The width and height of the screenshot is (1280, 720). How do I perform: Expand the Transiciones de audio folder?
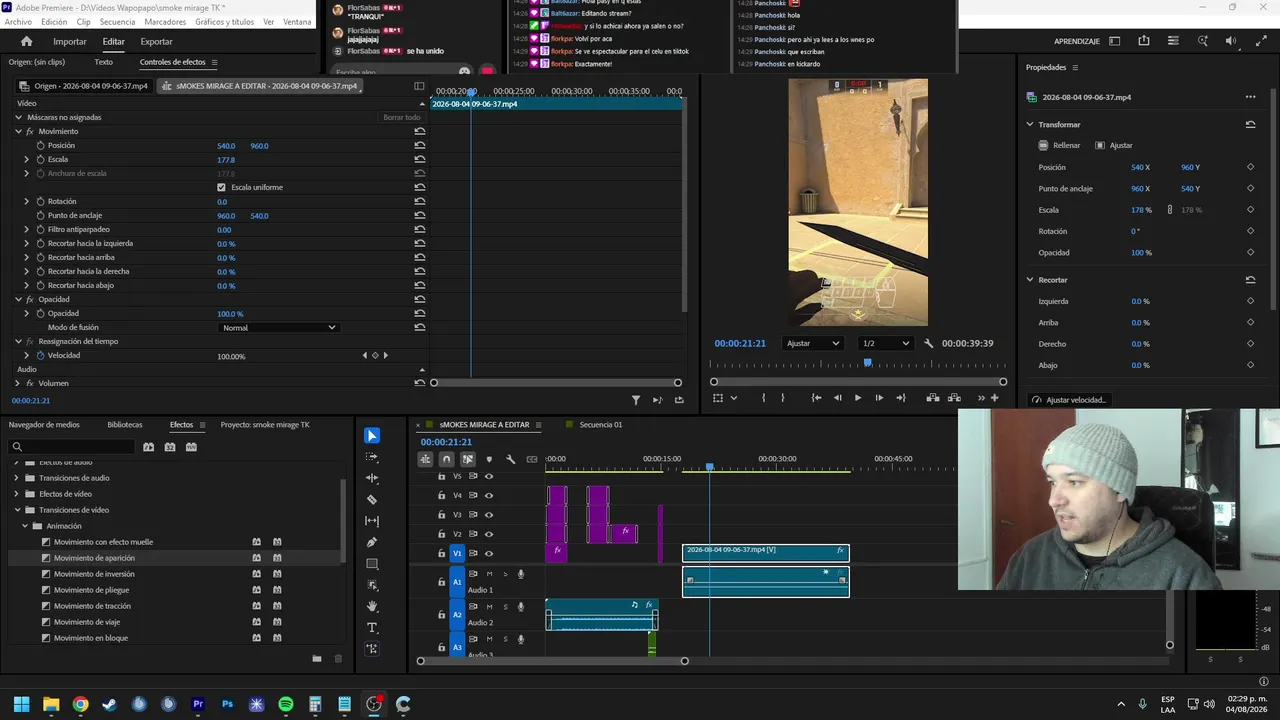16,478
